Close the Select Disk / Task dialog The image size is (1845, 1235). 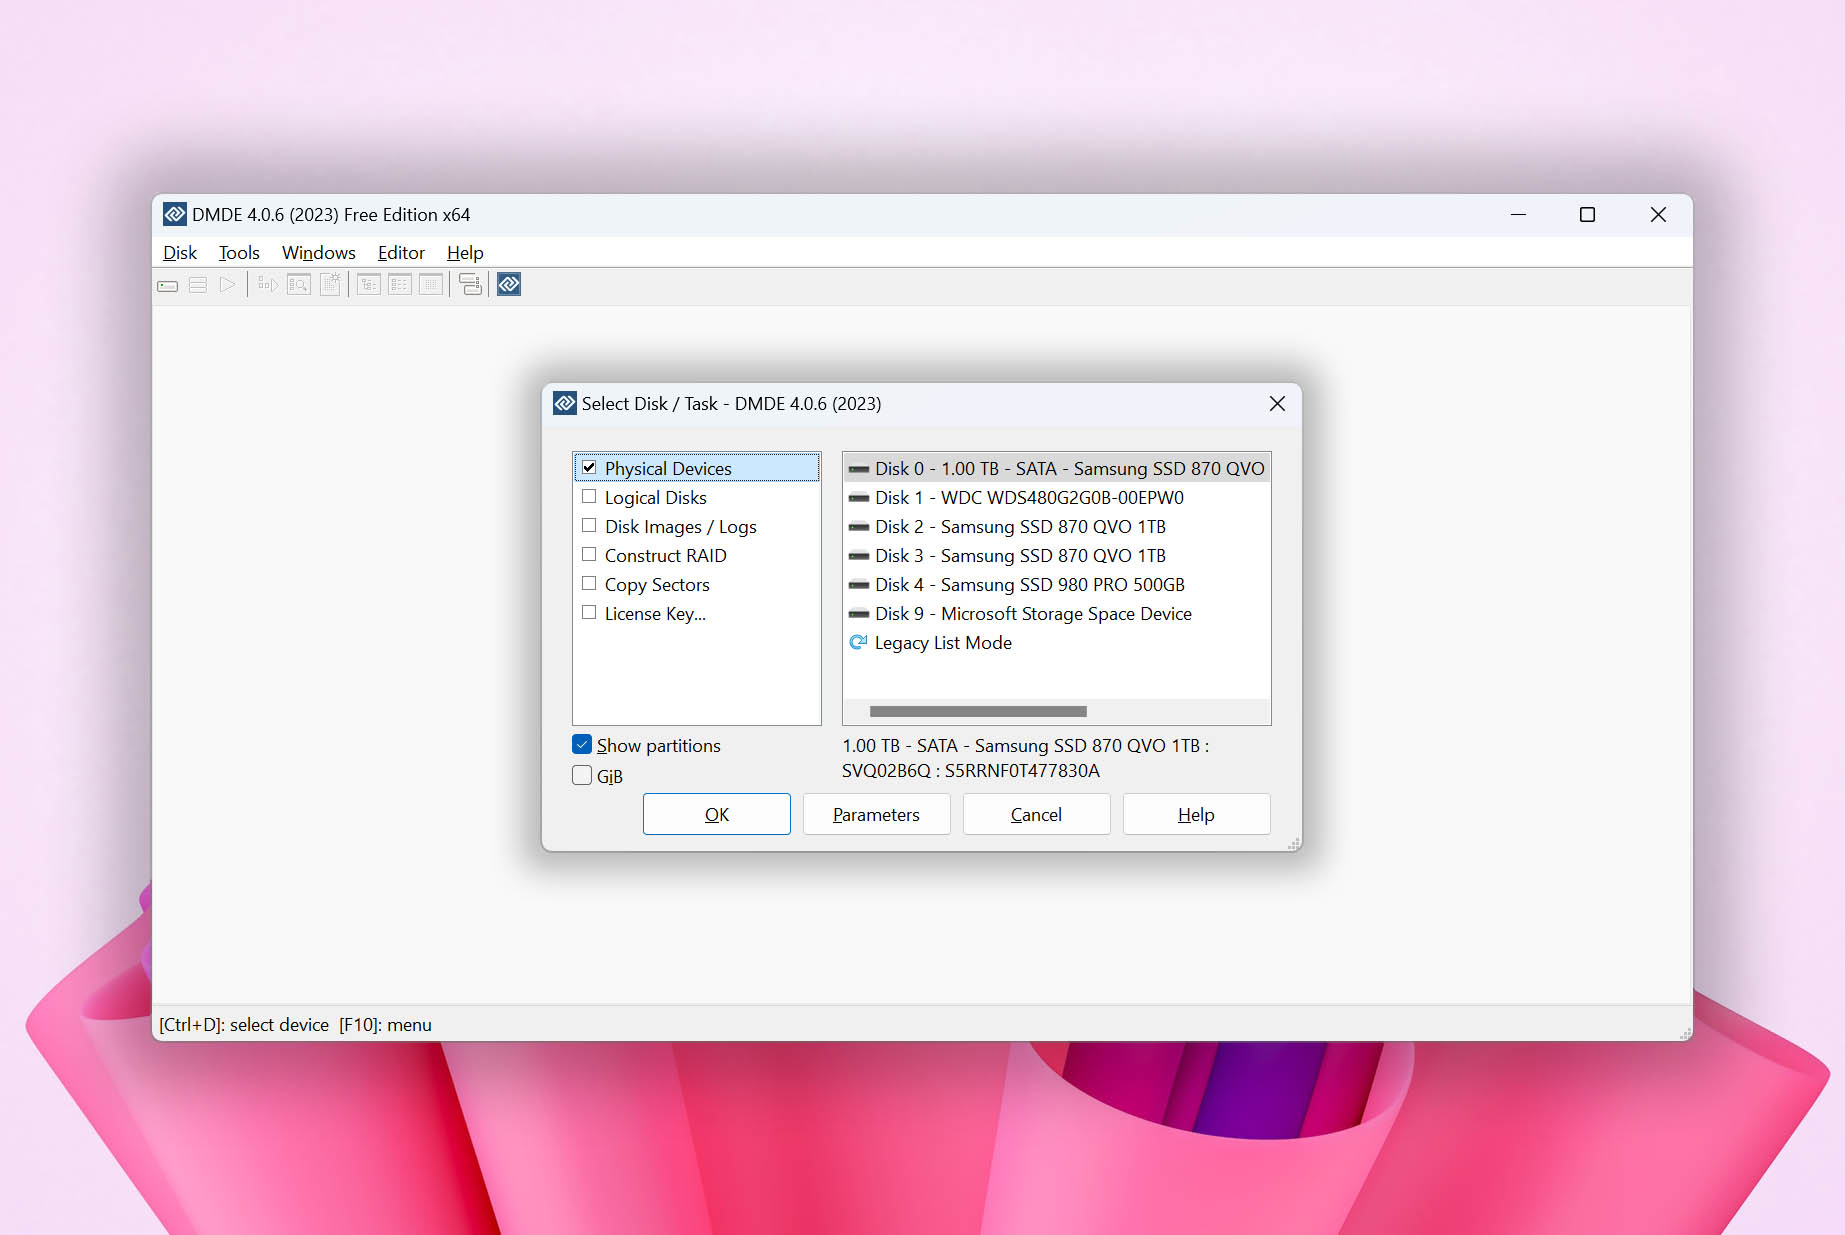(x=1277, y=403)
